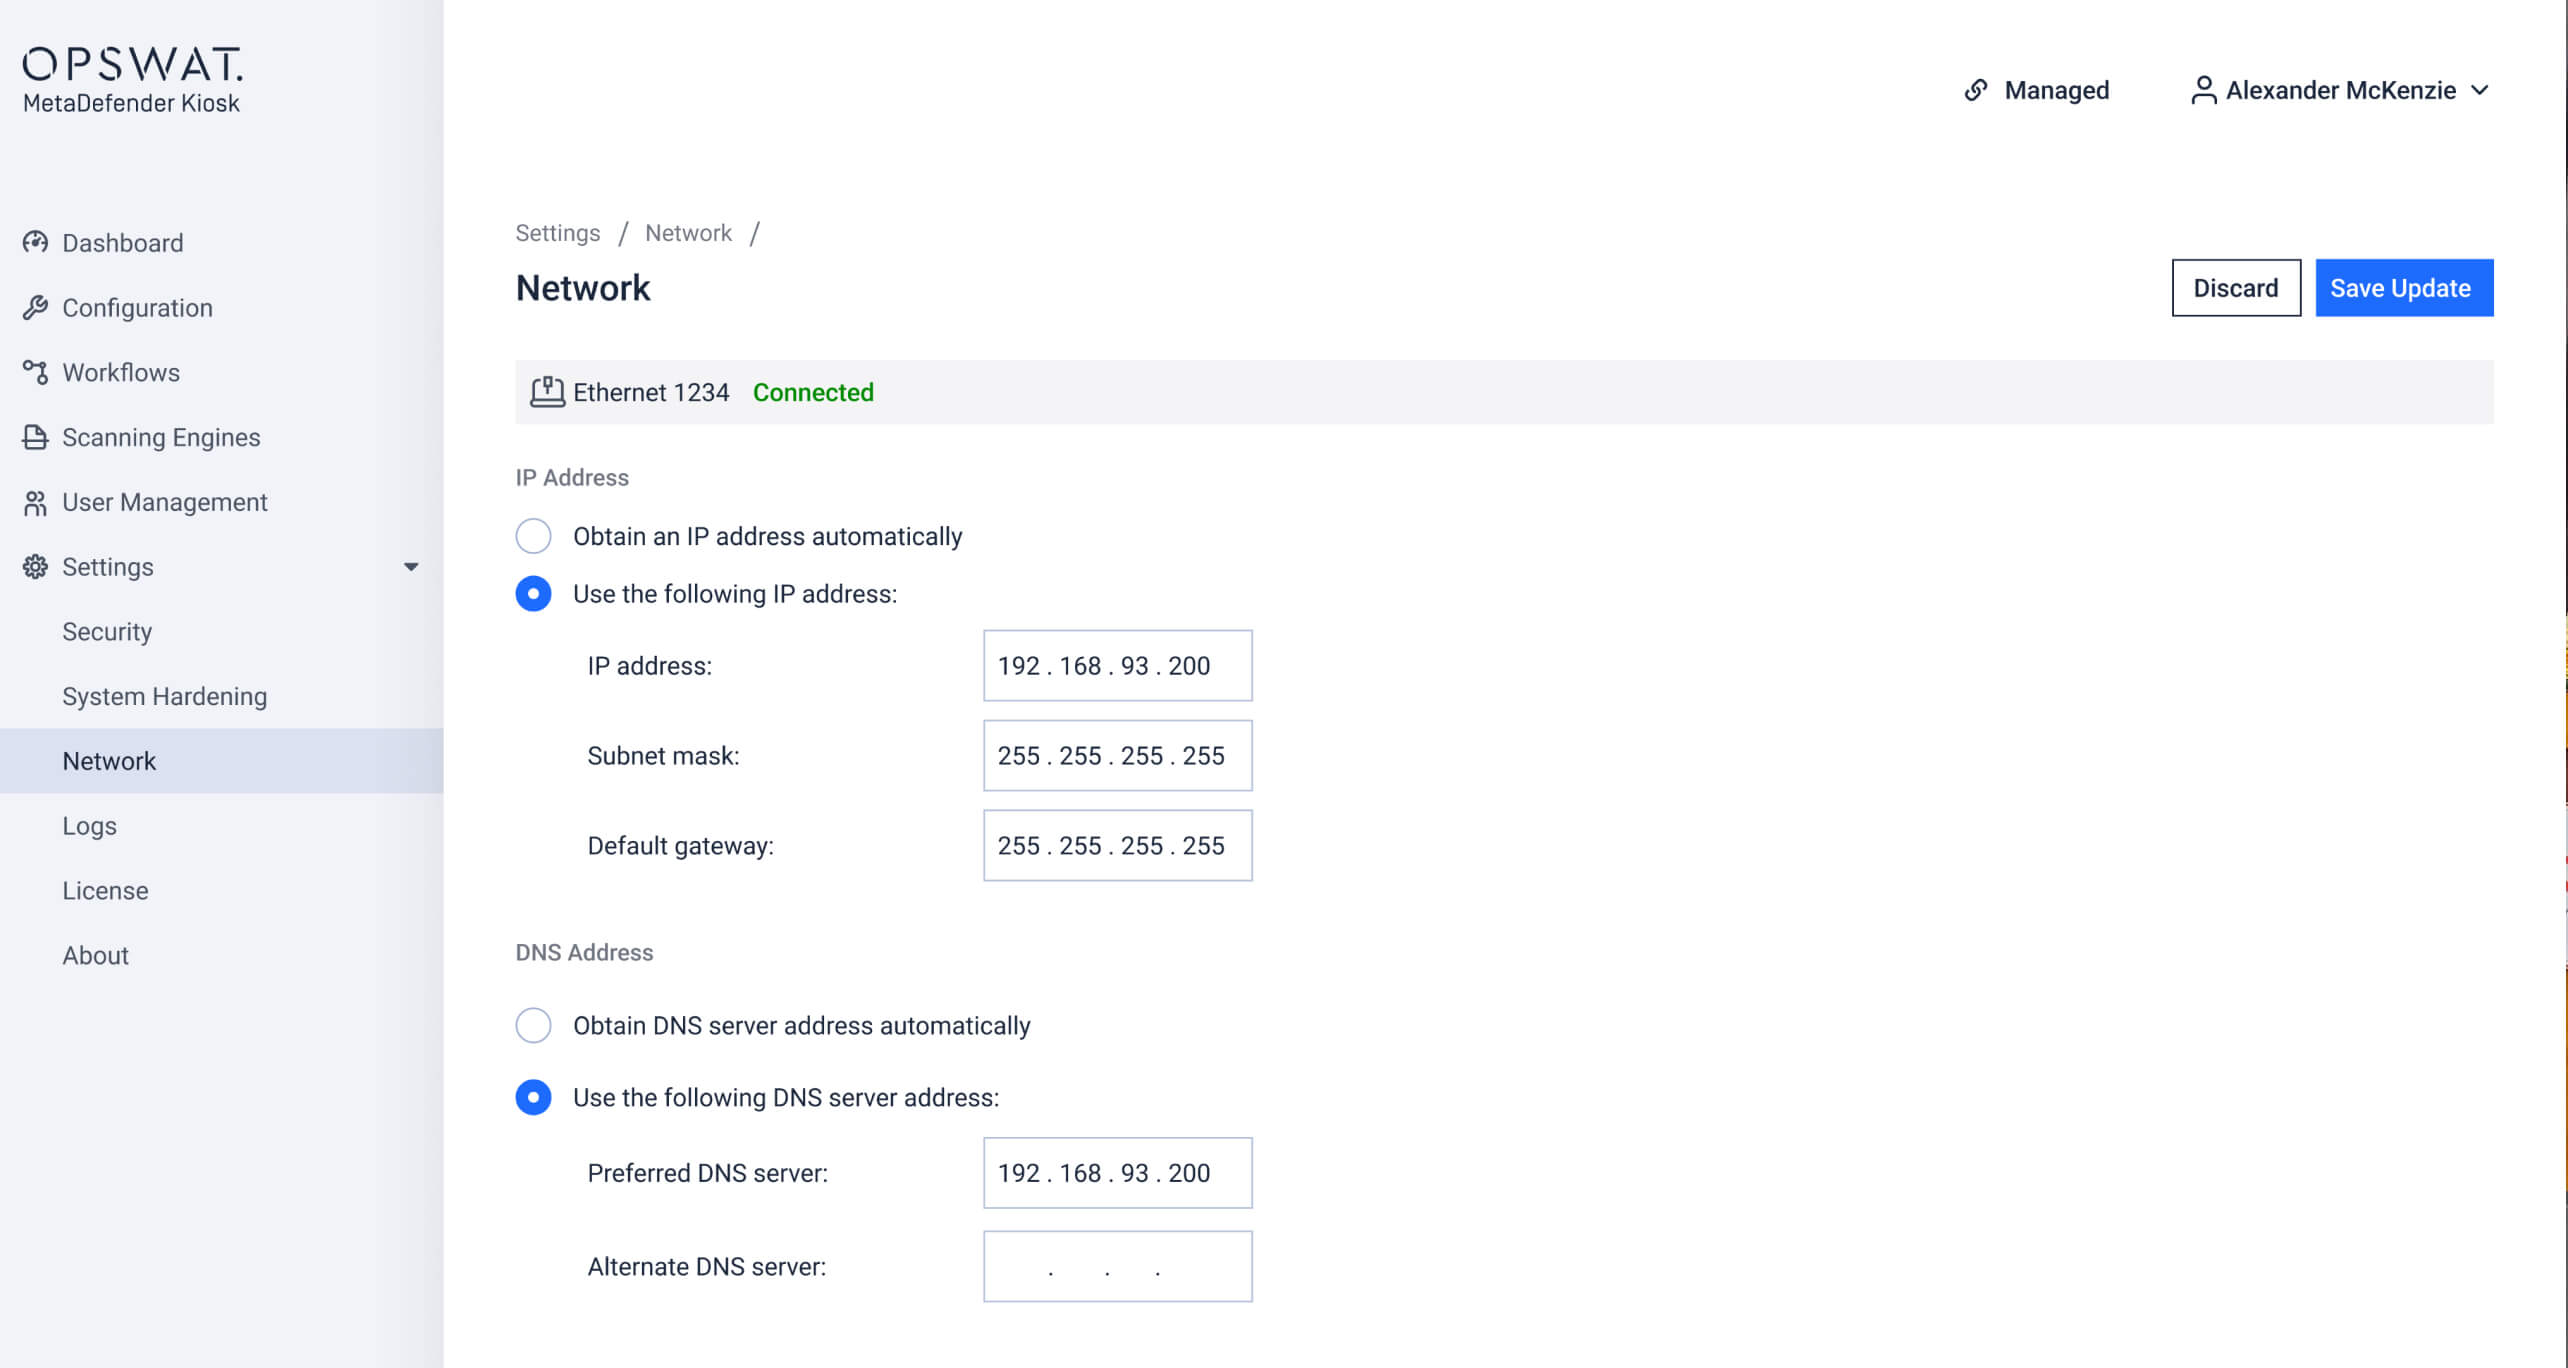Click the Configuration wrench icon
The height and width of the screenshot is (1368, 2568).
[x=36, y=308]
